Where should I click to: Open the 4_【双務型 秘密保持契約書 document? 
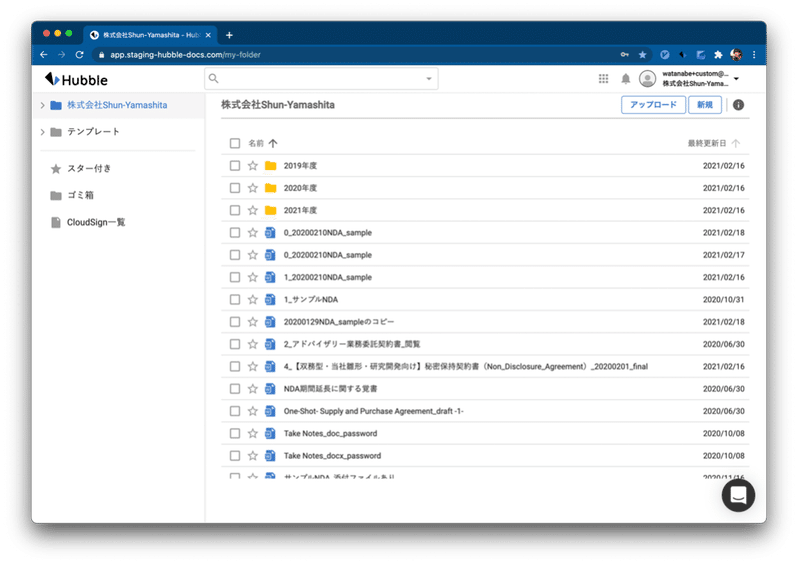[466, 366]
